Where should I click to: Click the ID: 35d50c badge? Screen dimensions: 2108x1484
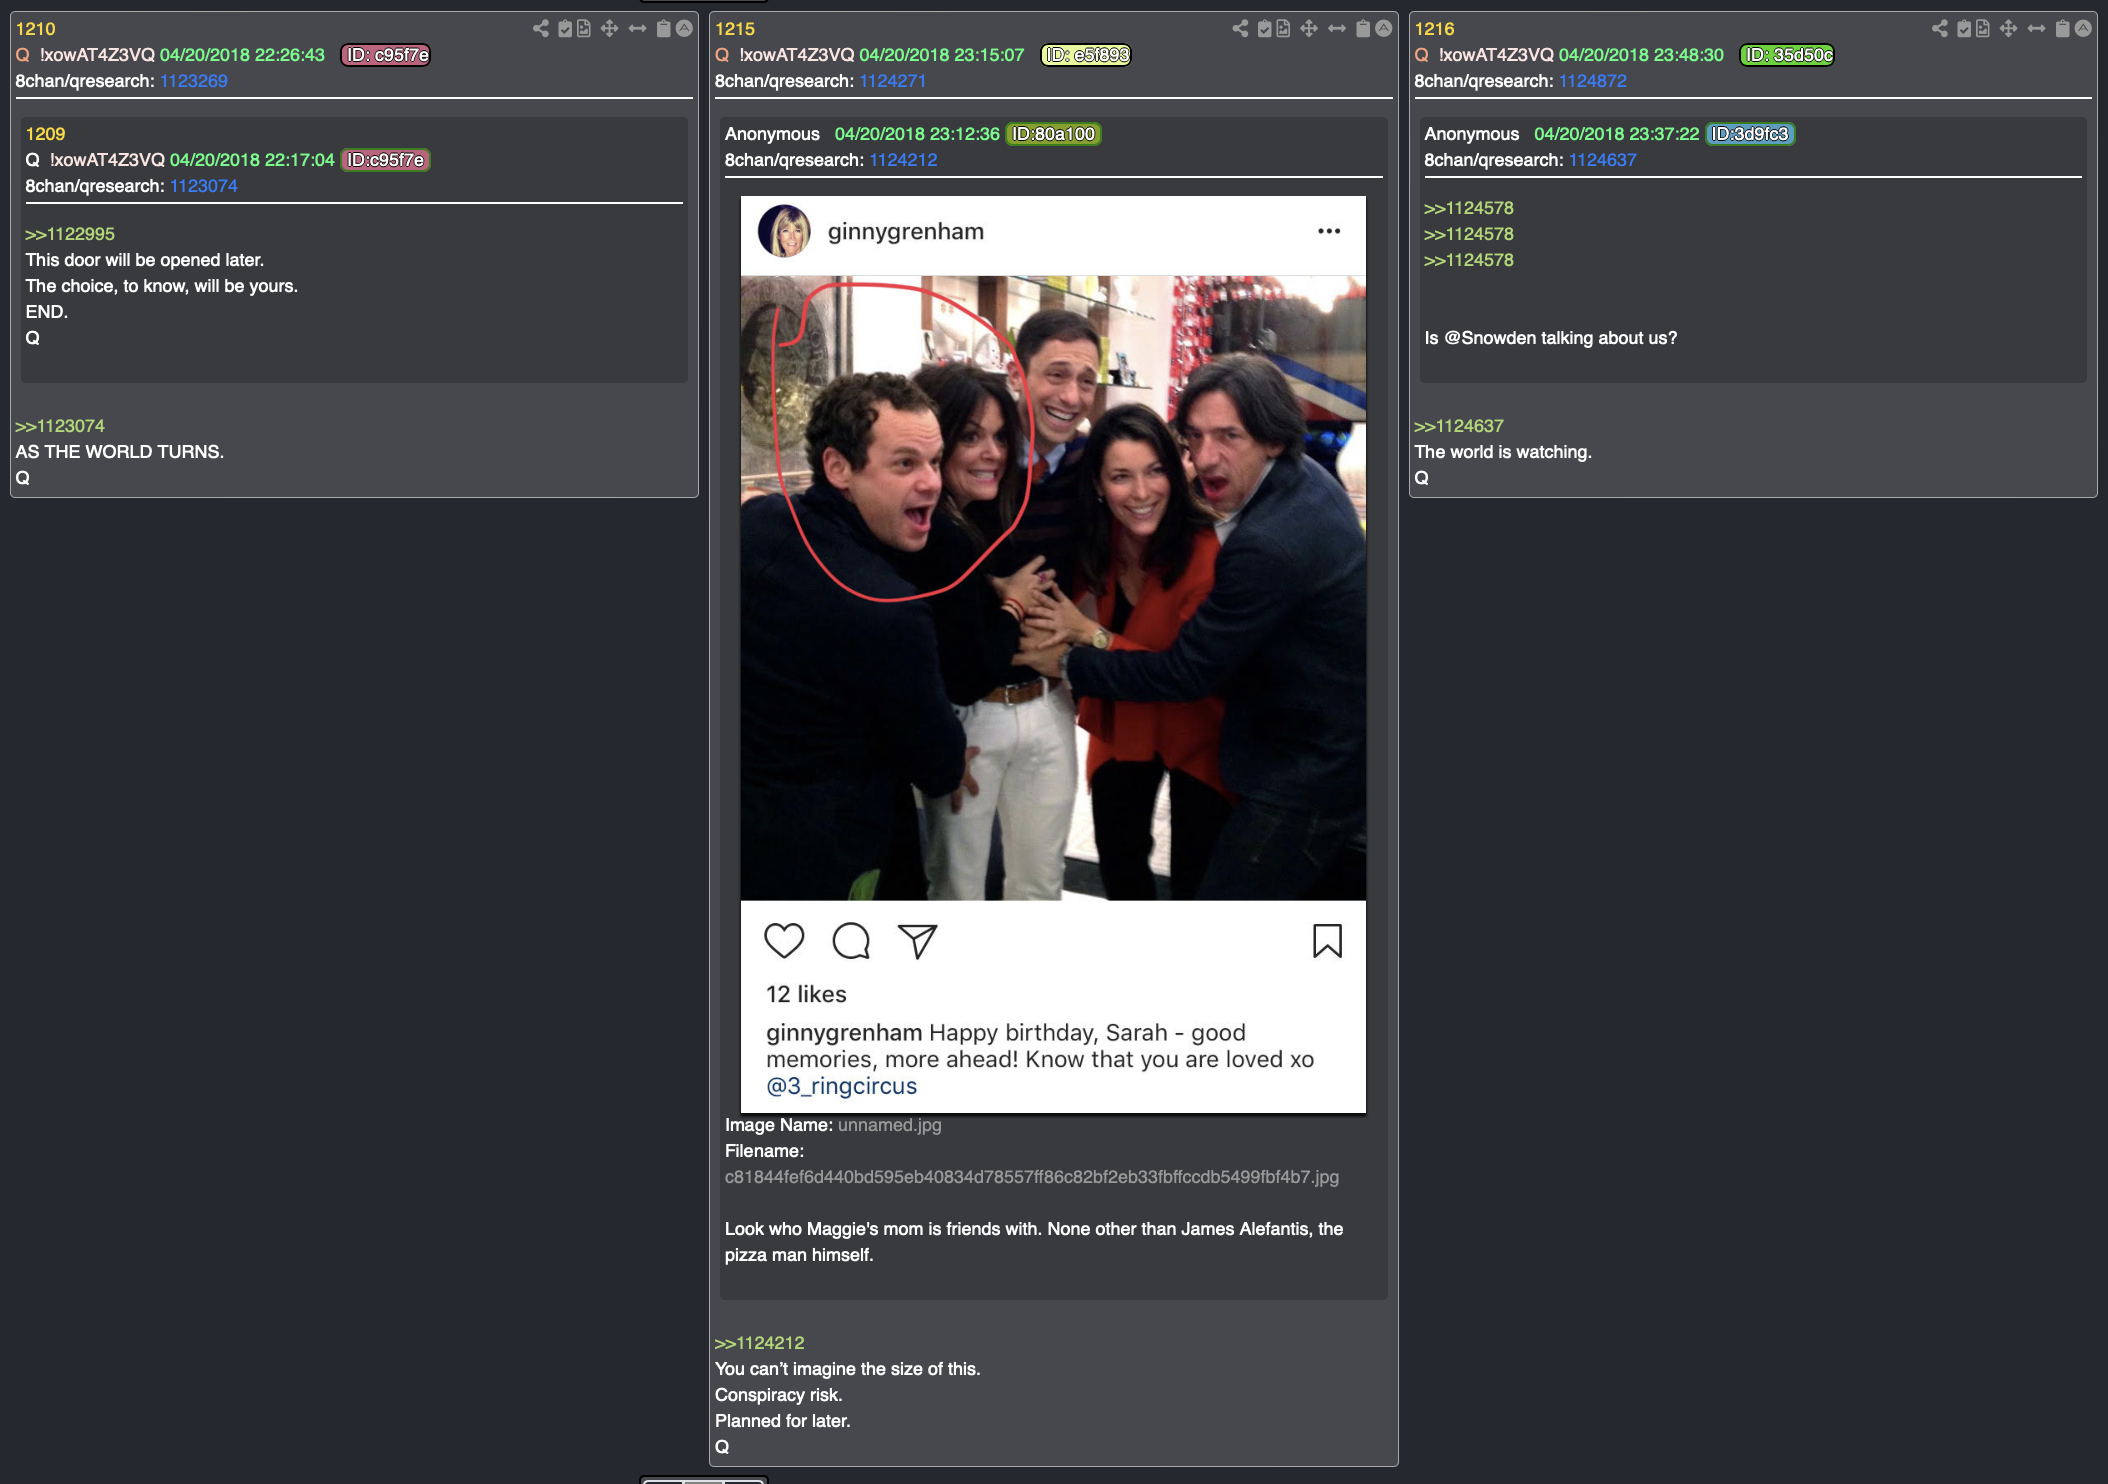(x=1788, y=55)
